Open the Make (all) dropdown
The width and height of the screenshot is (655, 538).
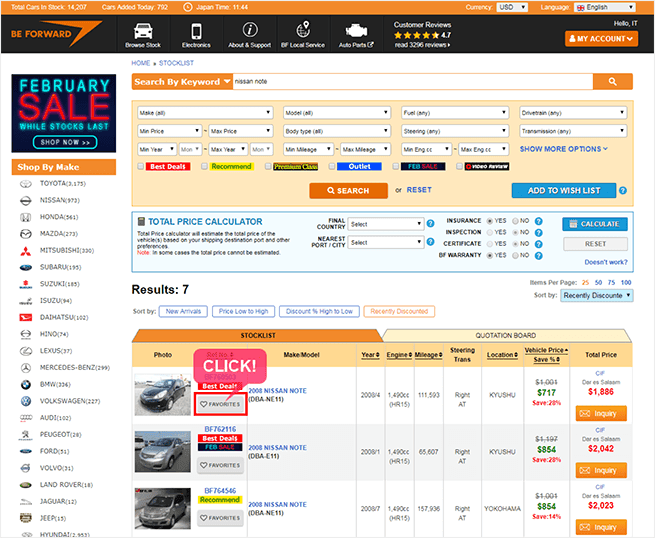tap(205, 113)
